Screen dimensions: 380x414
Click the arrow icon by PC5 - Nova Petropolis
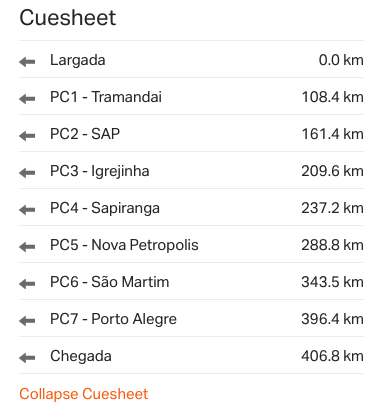[27, 247]
